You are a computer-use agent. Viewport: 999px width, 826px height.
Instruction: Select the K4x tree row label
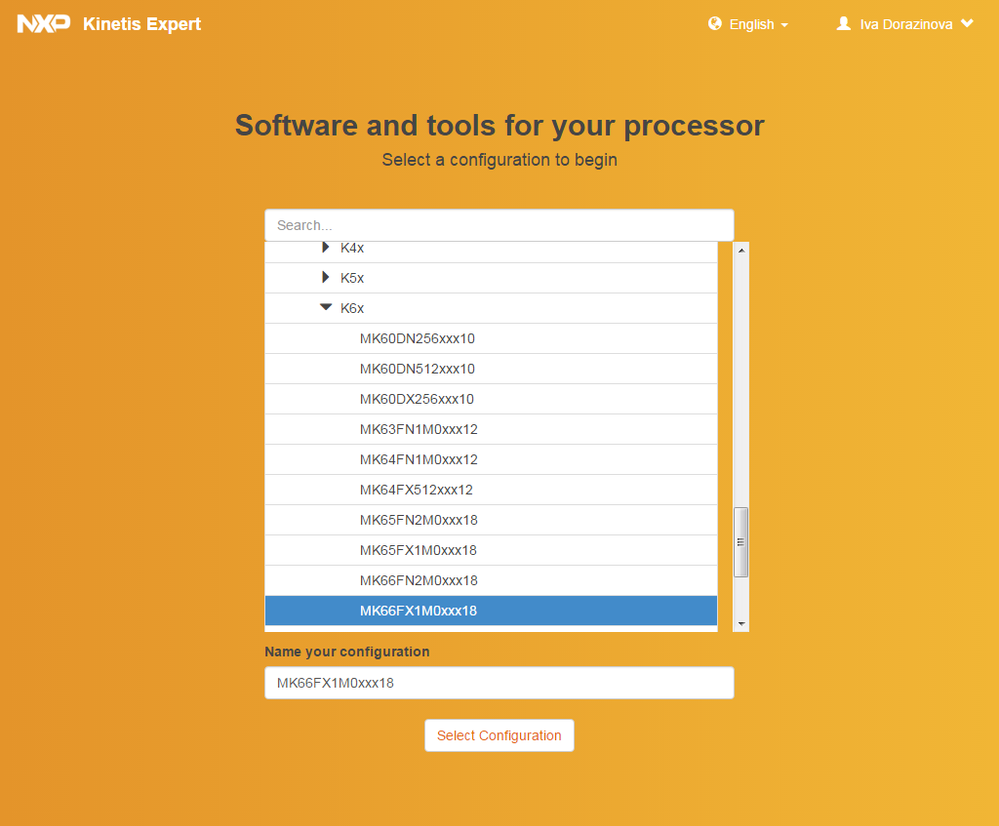352,248
